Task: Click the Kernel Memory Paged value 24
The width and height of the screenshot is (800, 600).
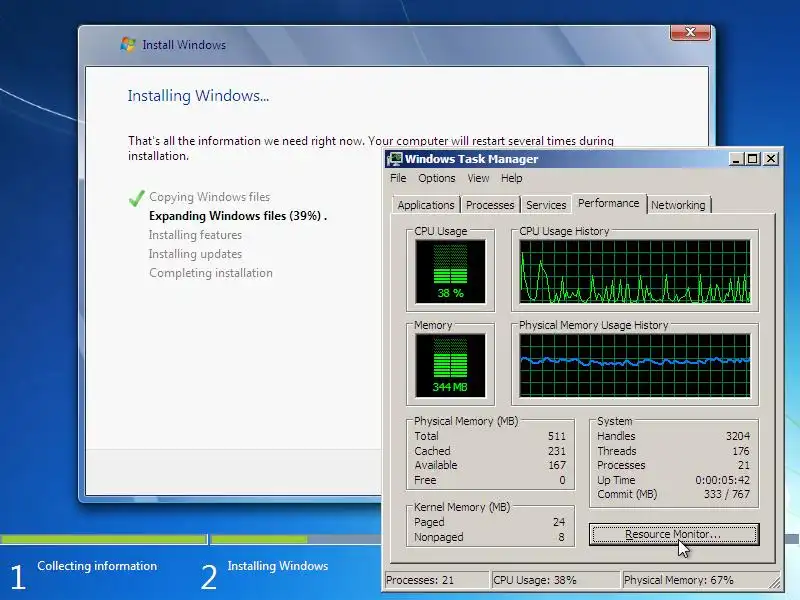Action: pyautogui.click(x=559, y=522)
